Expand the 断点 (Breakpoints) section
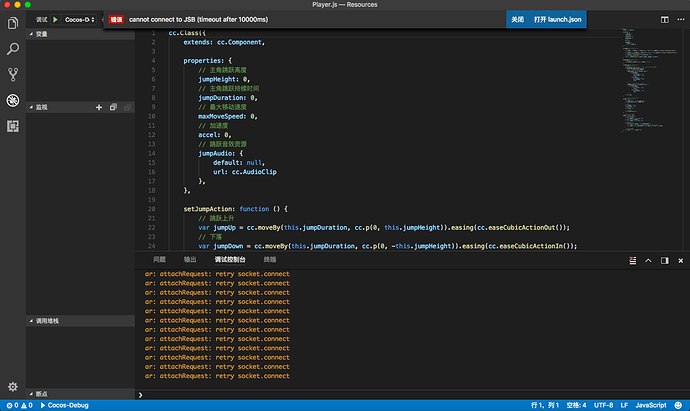690x411 pixels. (x=40, y=394)
